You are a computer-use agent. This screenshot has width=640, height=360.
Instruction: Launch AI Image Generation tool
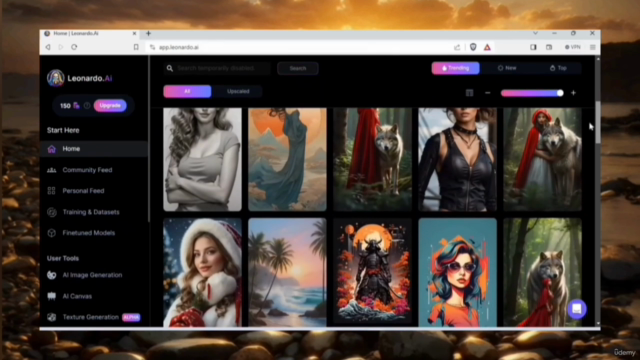(92, 275)
